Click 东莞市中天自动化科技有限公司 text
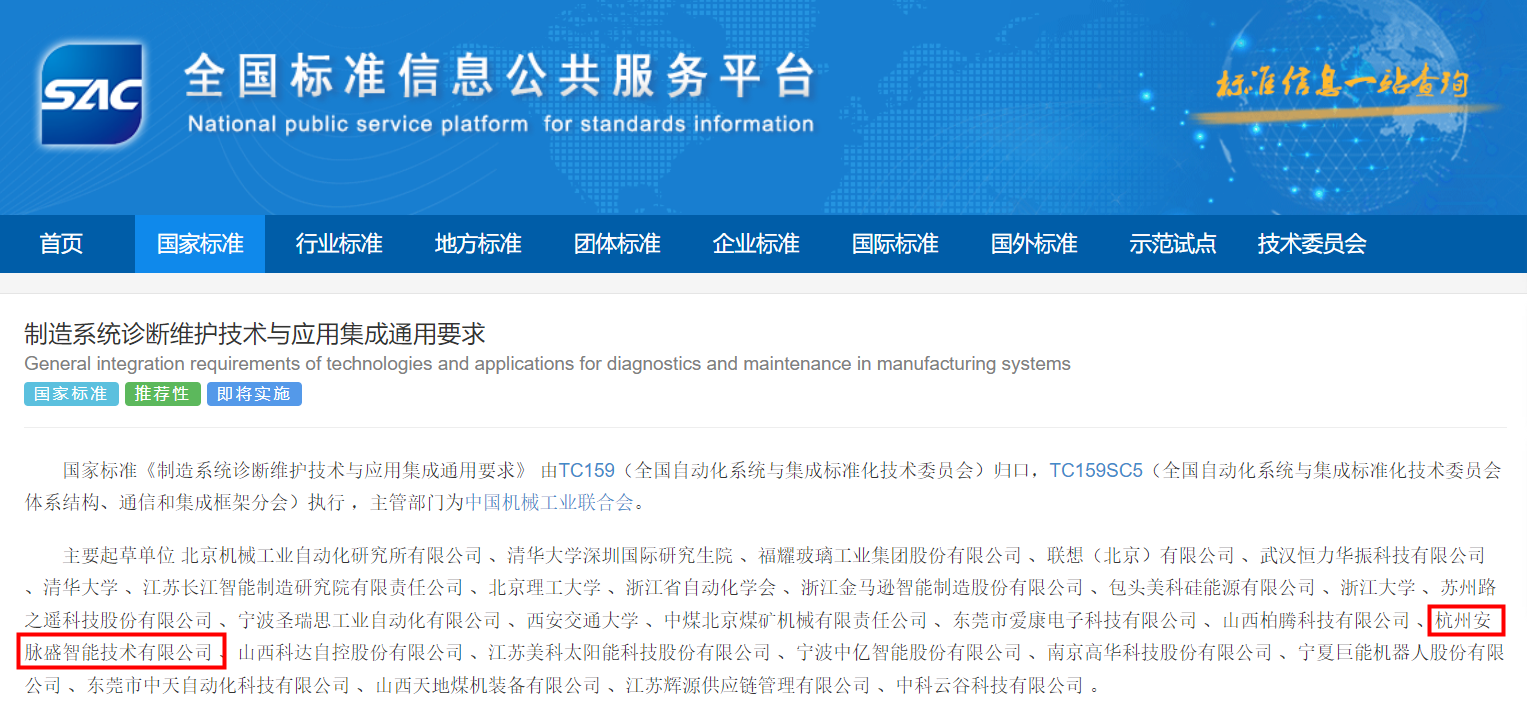 pyautogui.click(x=219, y=686)
